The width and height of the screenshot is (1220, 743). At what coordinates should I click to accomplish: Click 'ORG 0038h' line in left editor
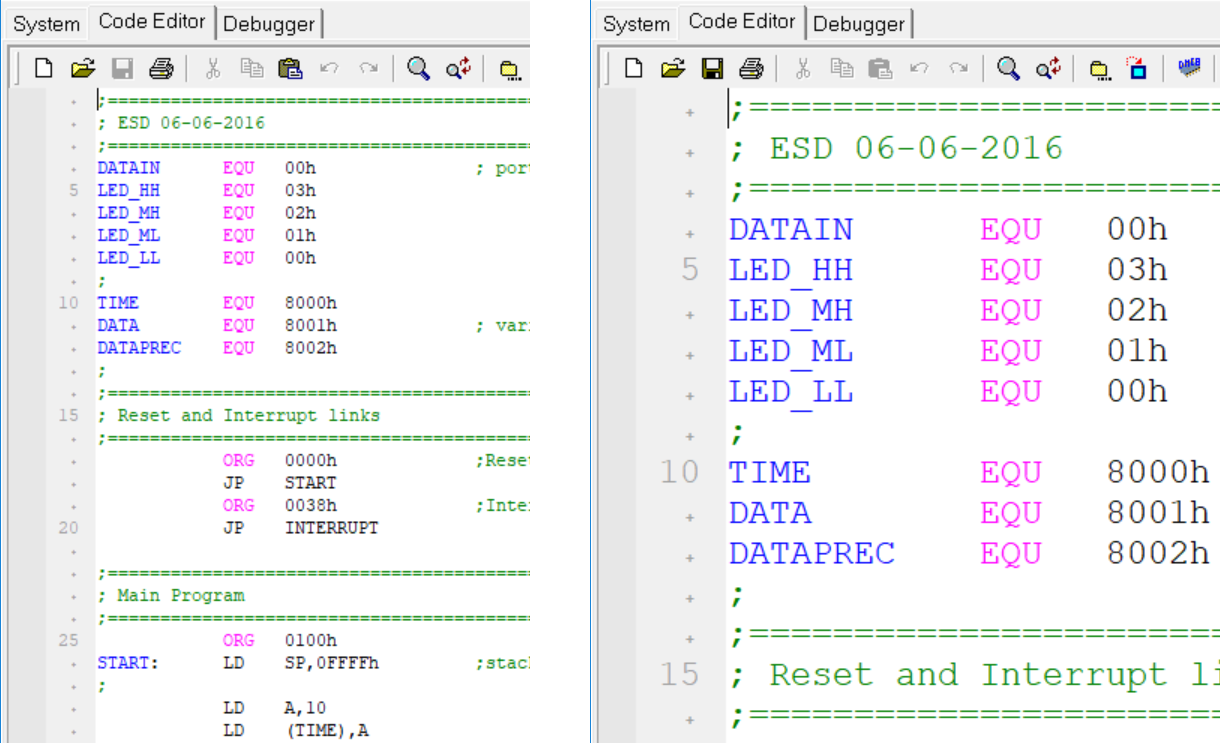pos(280,505)
